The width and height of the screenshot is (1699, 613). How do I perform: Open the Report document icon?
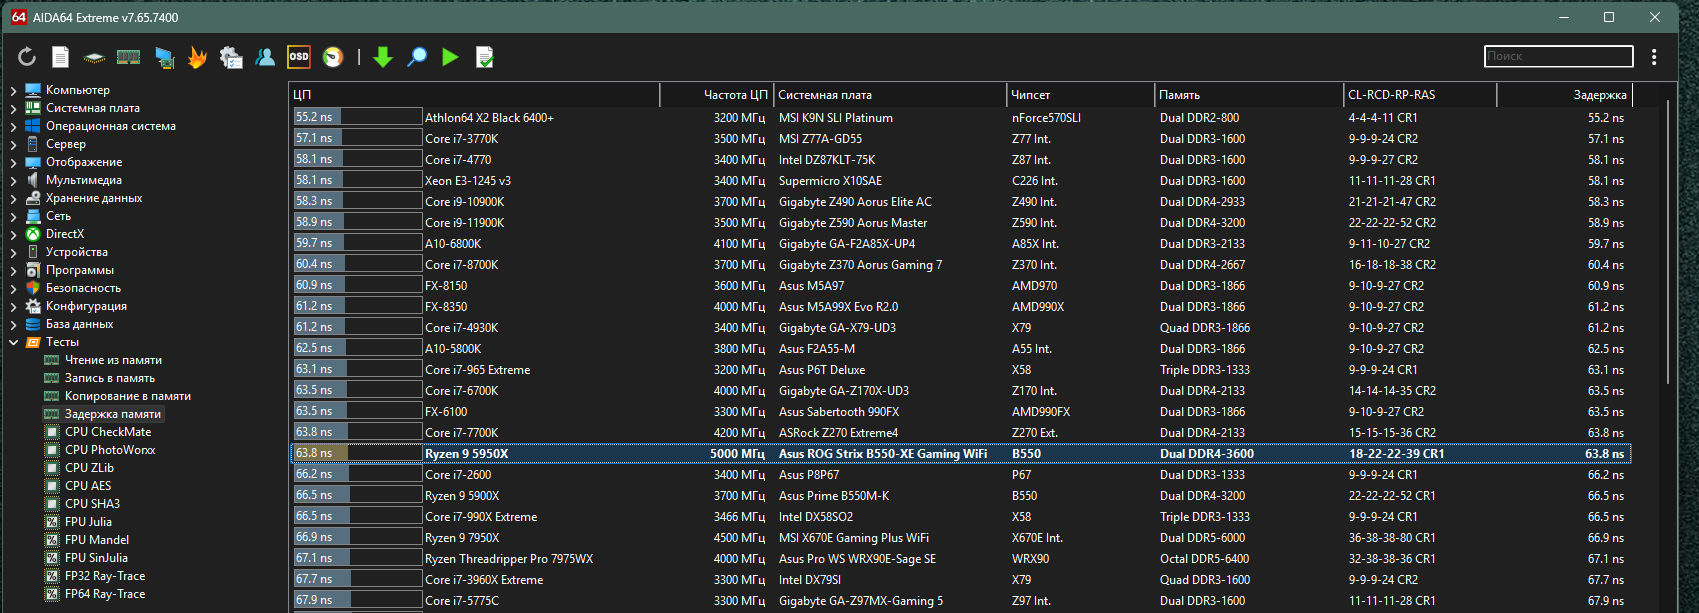[x=61, y=57]
